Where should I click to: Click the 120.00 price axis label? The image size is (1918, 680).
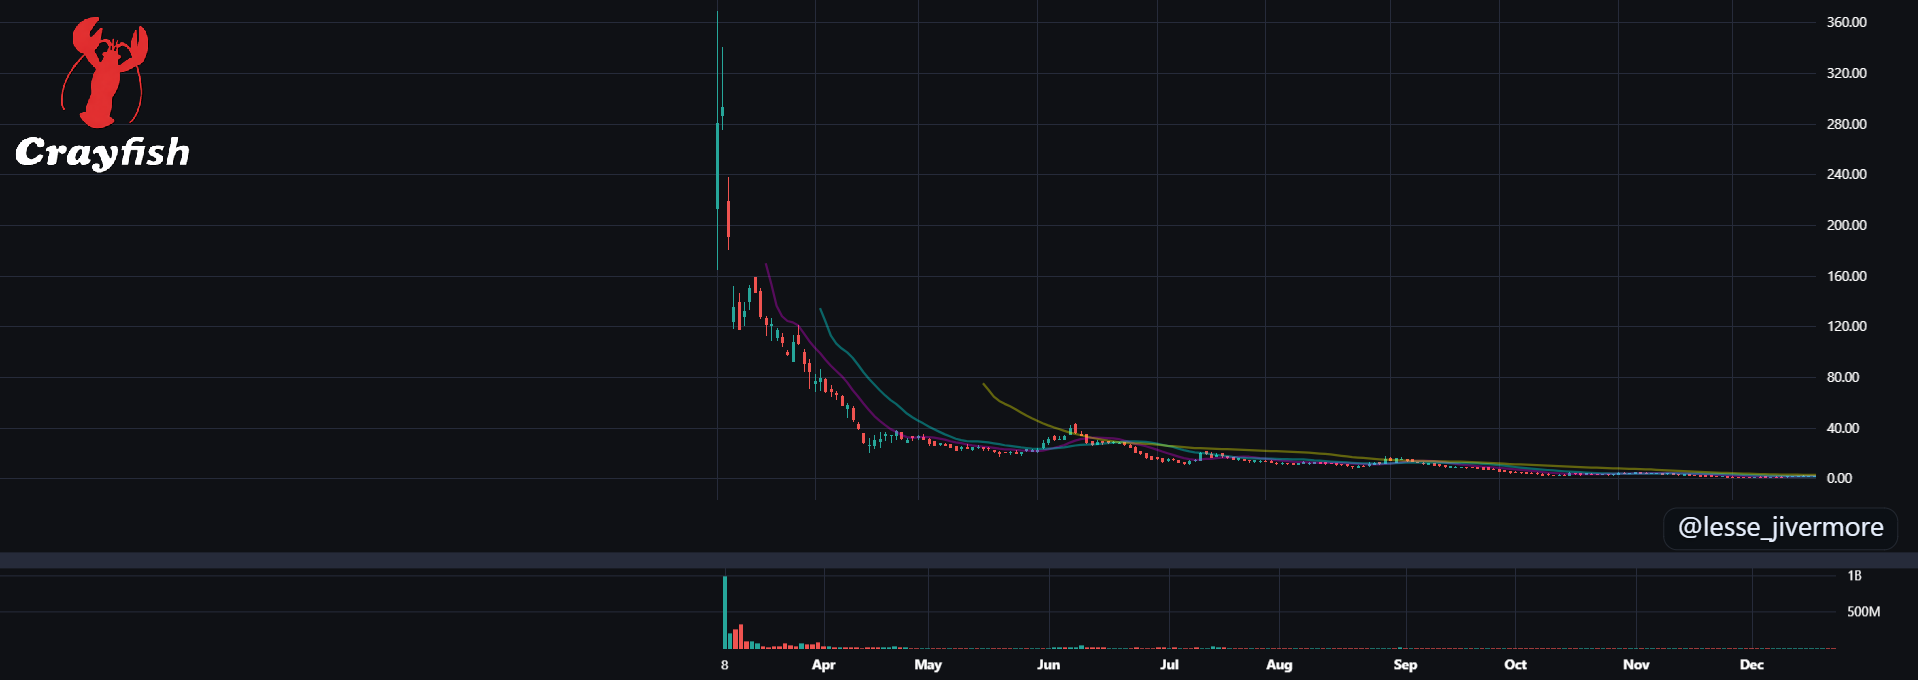pos(1846,326)
